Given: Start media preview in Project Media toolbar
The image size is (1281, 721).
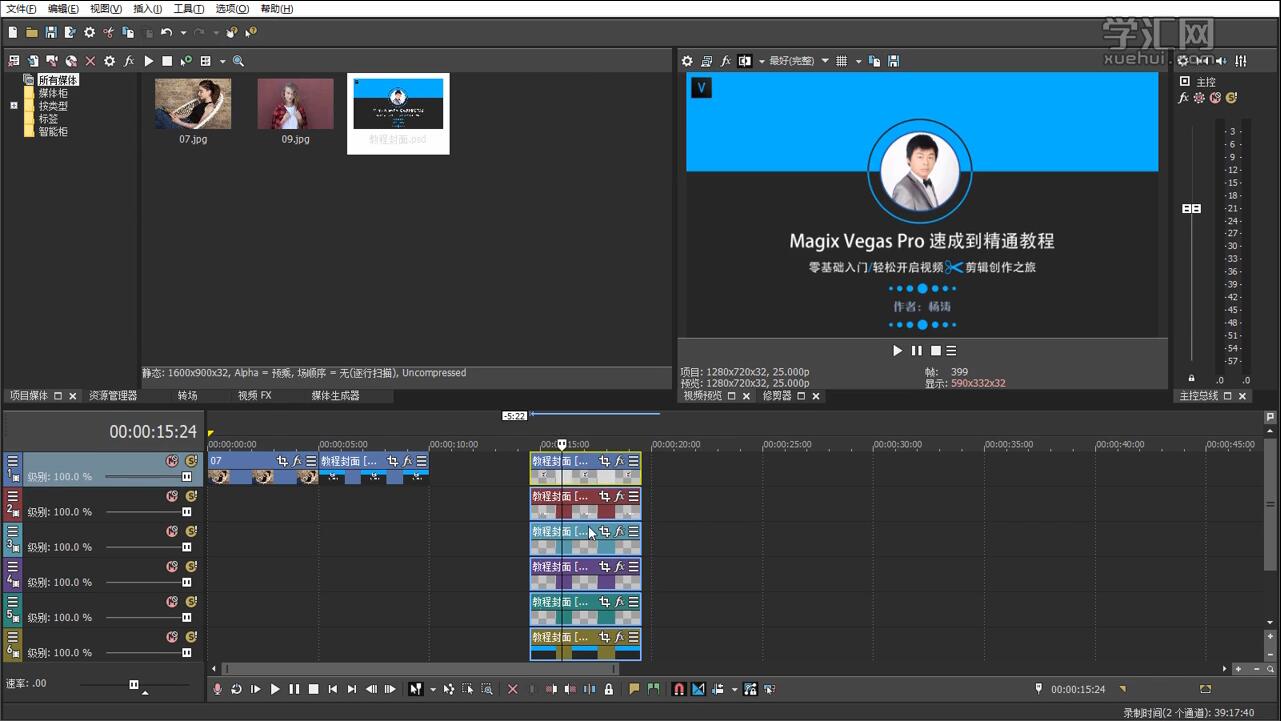Looking at the screenshot, I should coord(148,61).
